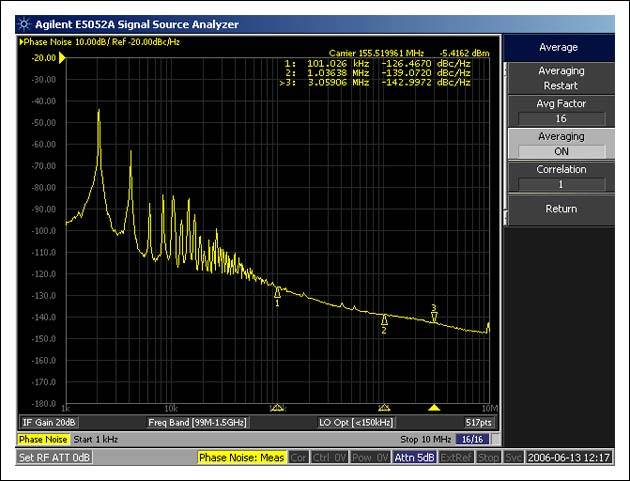The height and width of the screenshot is (481, 630).
Task: Click the marker 2 indicator on the frequency axis
Action: click(x=384, y=408)
